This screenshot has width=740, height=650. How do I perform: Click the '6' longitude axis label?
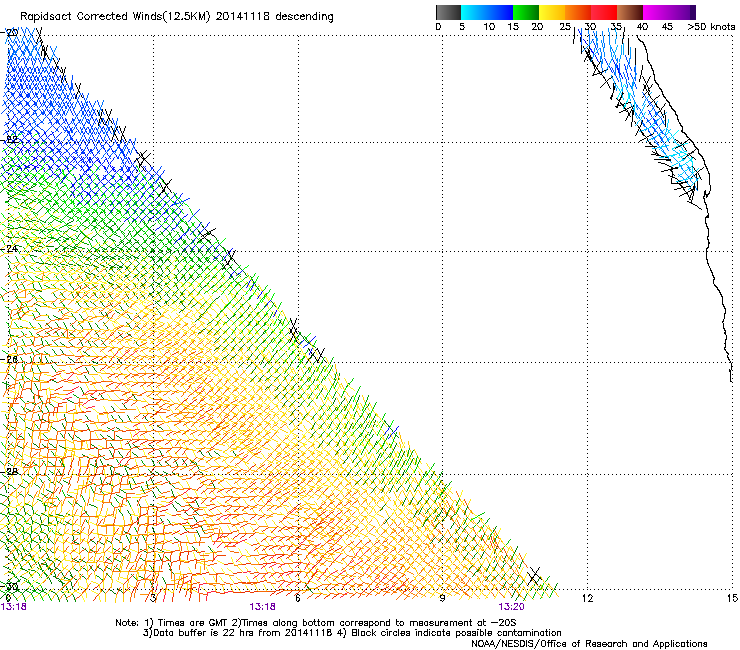[x=297, y=599]
